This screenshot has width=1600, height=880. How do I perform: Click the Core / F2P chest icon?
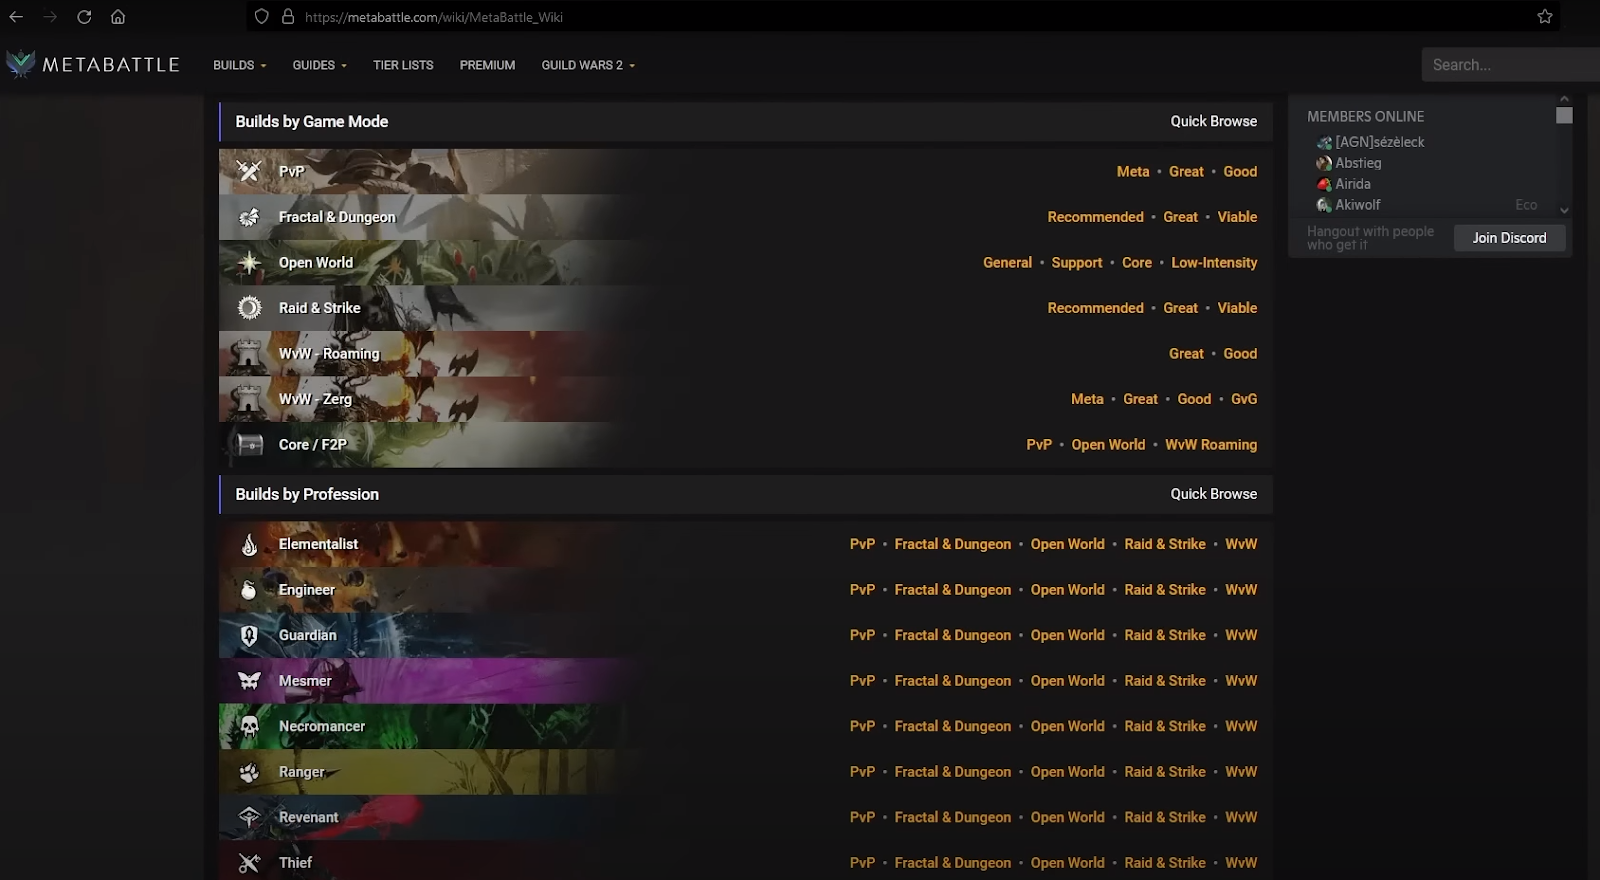tap(250, 444)
